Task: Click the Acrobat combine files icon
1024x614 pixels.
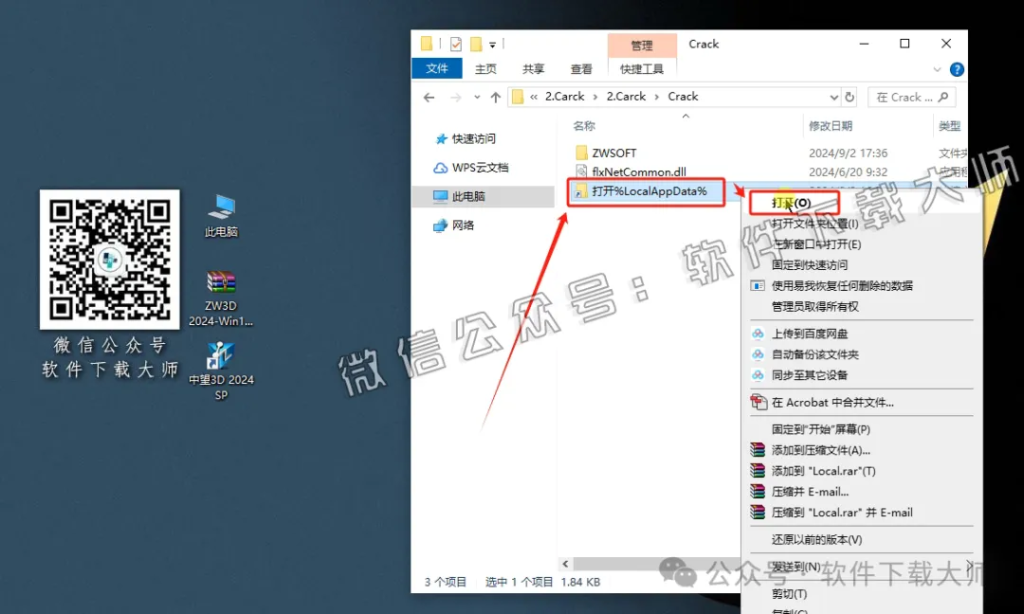Action: tap(759, 403)
